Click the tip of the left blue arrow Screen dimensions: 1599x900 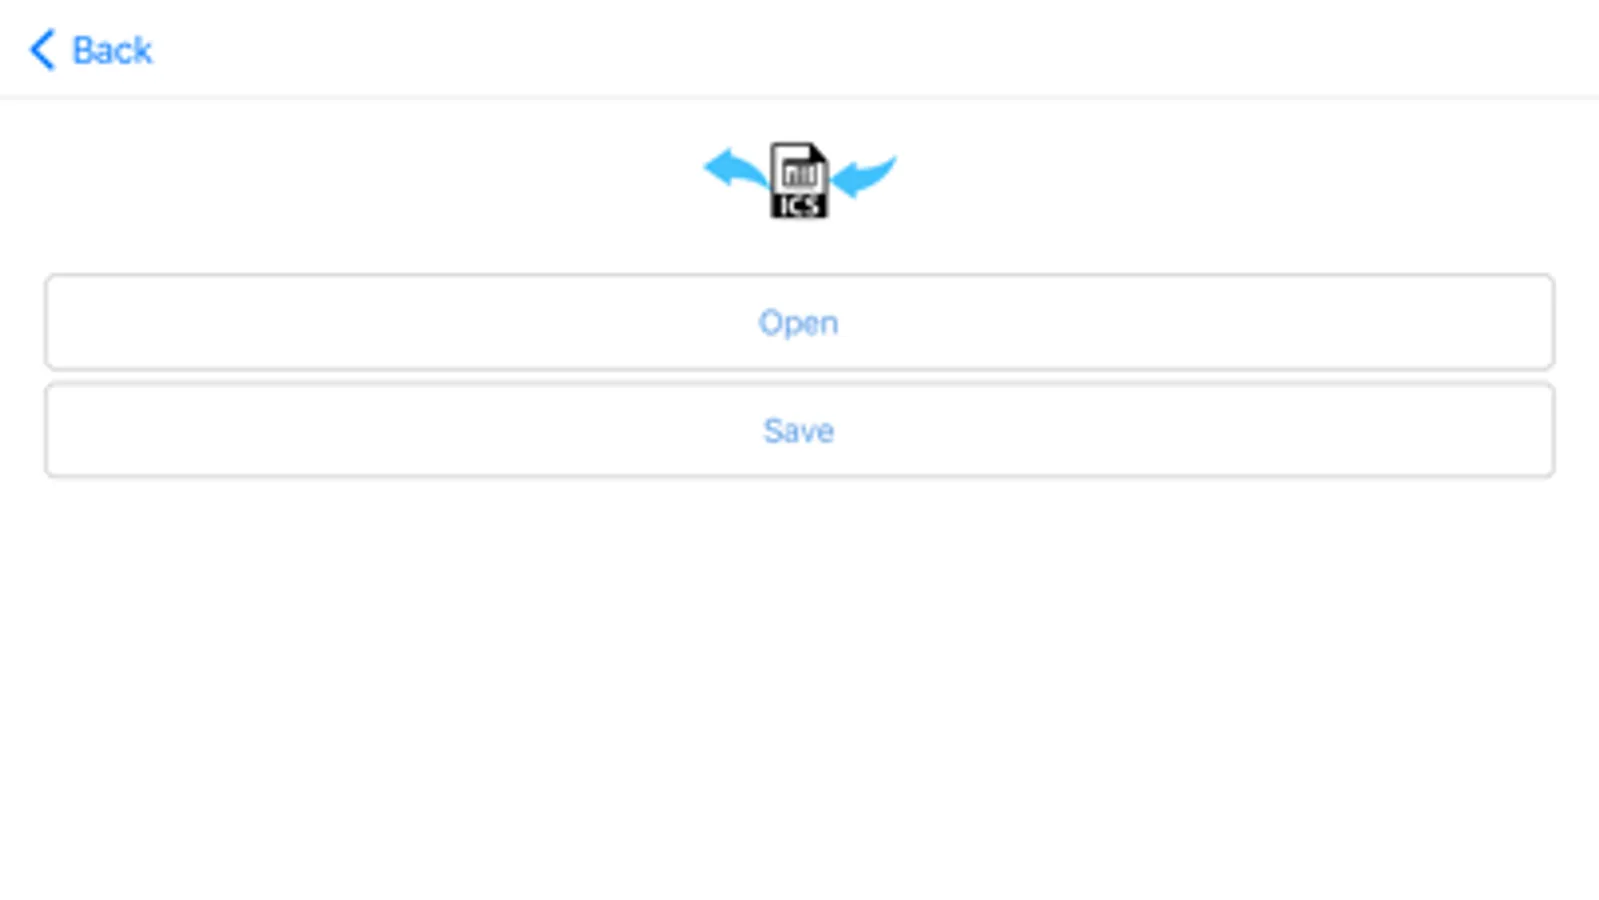tap(711, 167)
